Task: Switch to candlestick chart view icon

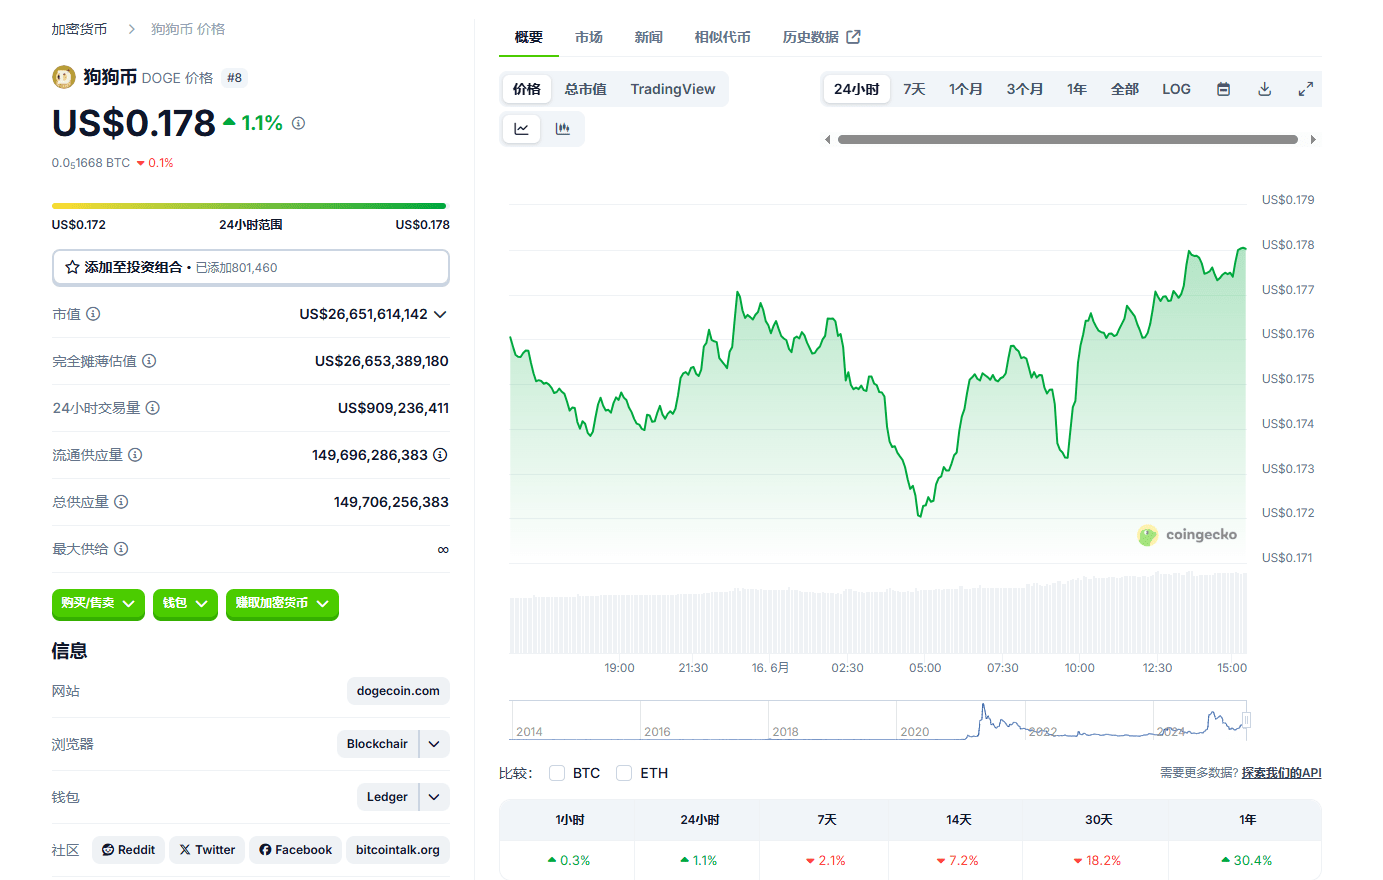Action: pyautogui.click(x=563, y=129)
